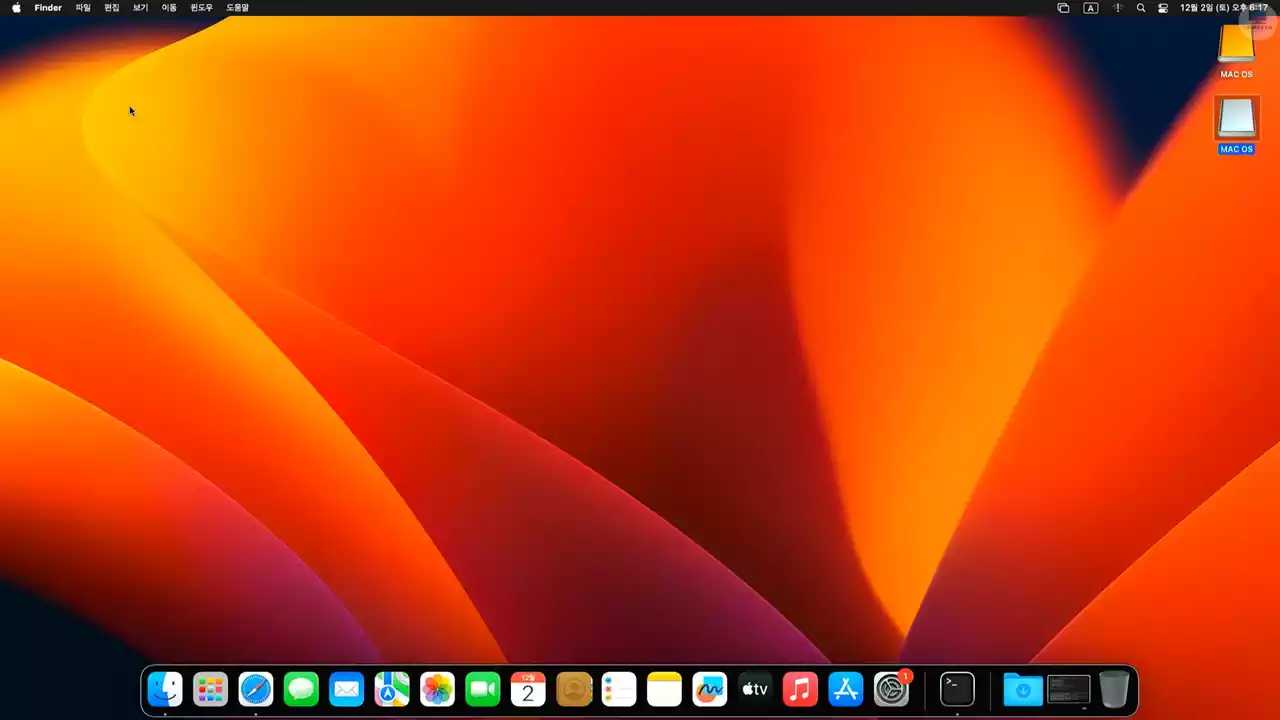This screenshot has width=1280, height=720.
Task: Open the Mail app in Dock
Action: click(346, 689)
